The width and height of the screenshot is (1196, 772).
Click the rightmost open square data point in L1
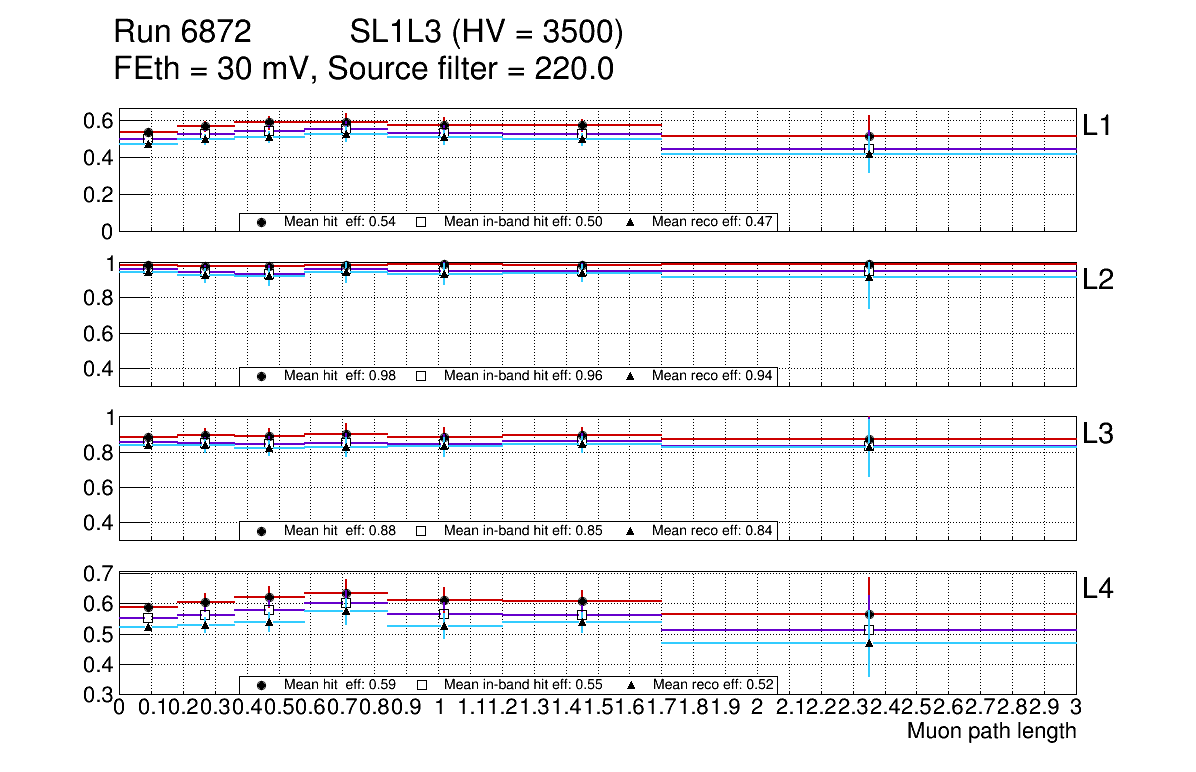tap(869, 149)
